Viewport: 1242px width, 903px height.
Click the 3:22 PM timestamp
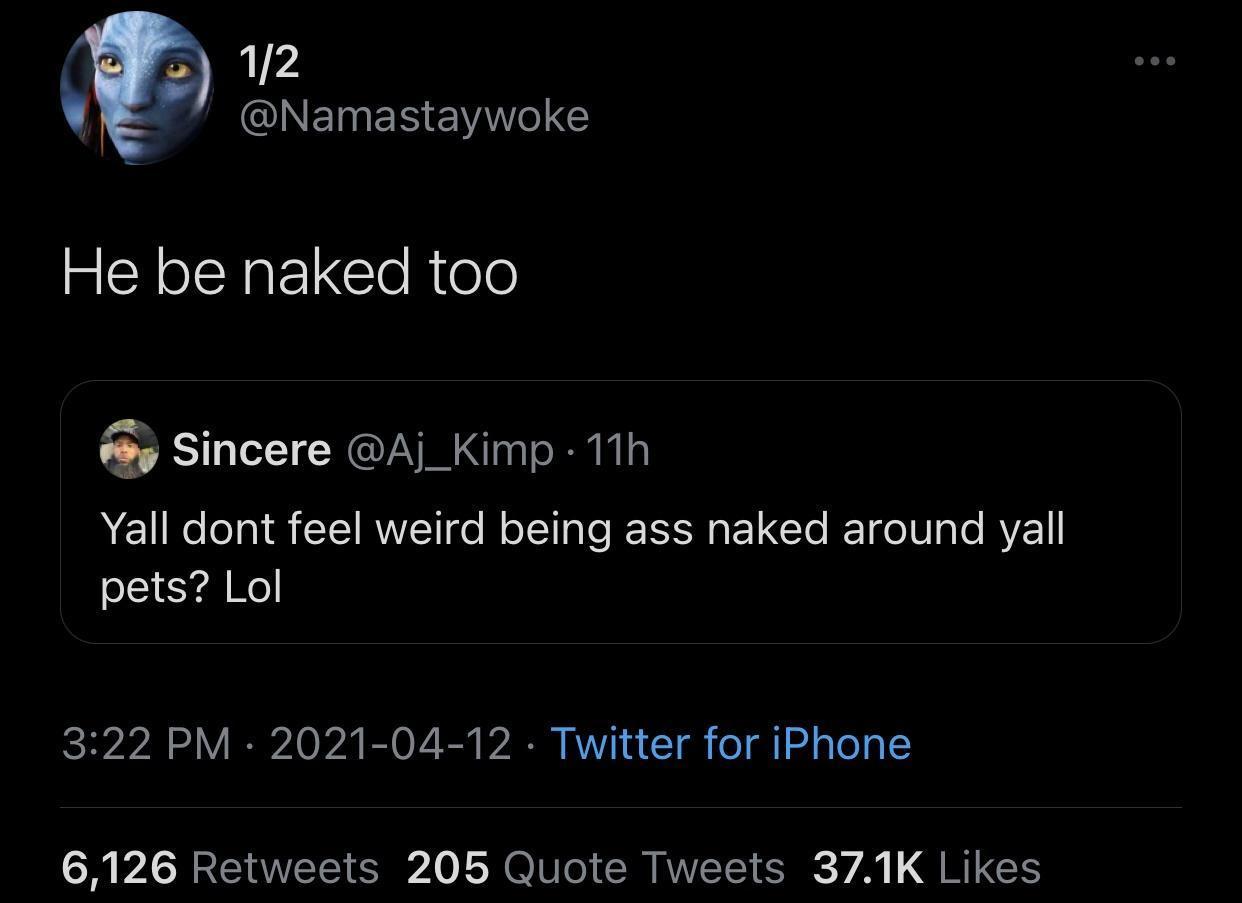click(x=146, y=744)
